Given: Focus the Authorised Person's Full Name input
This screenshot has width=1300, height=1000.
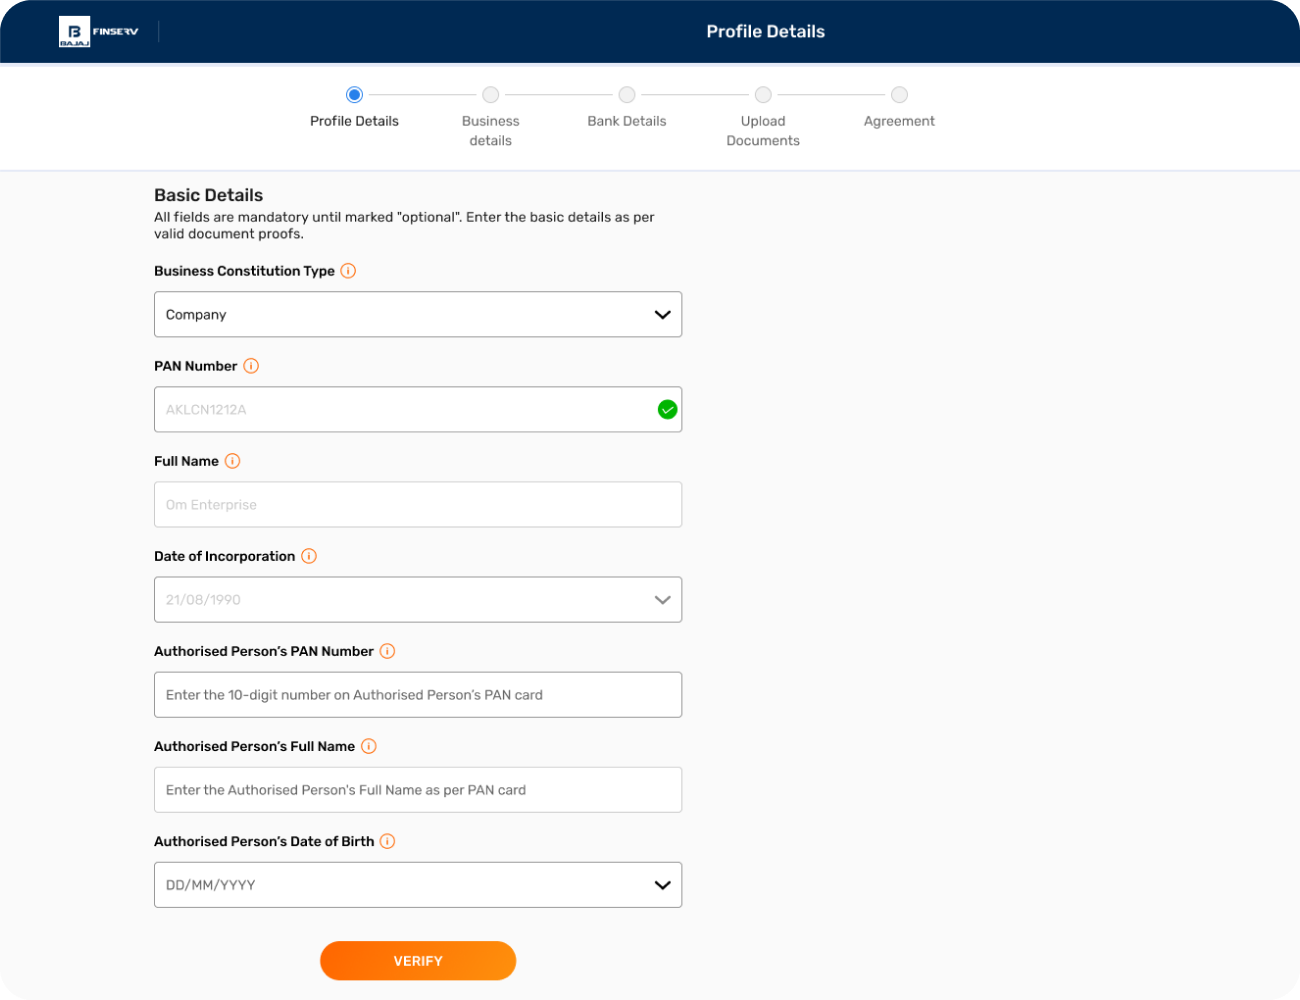Looking at the screenshot, I should pyautogui.click(x=418, y=790).
